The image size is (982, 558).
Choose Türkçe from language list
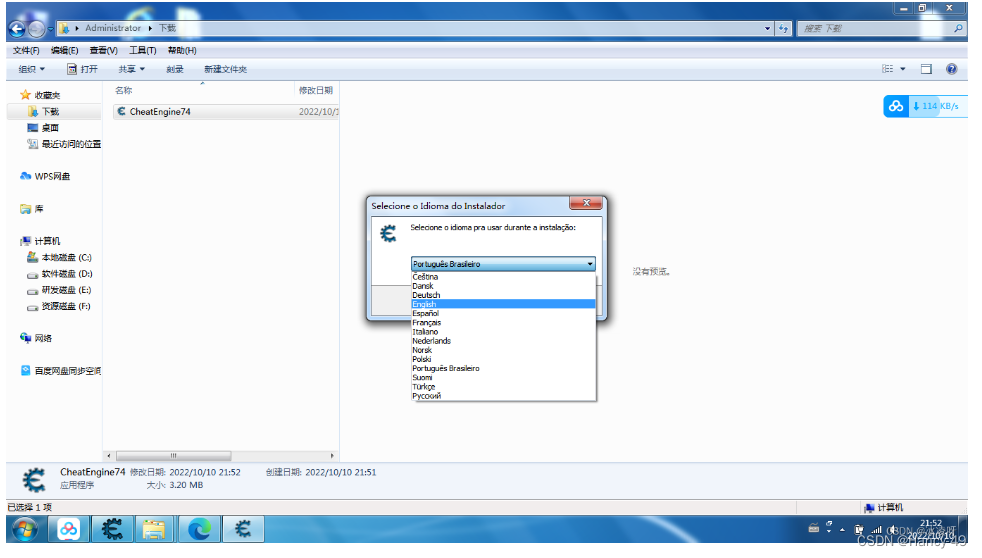point(504,387)
